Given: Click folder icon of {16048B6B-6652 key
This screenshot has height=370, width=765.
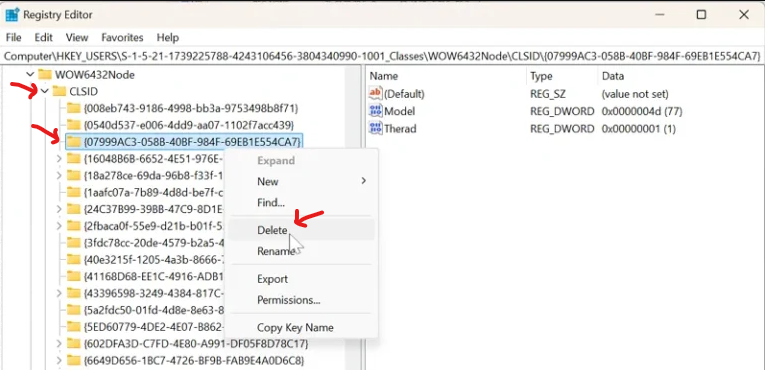Looking at the screenshot, I should tap(73, 158).
